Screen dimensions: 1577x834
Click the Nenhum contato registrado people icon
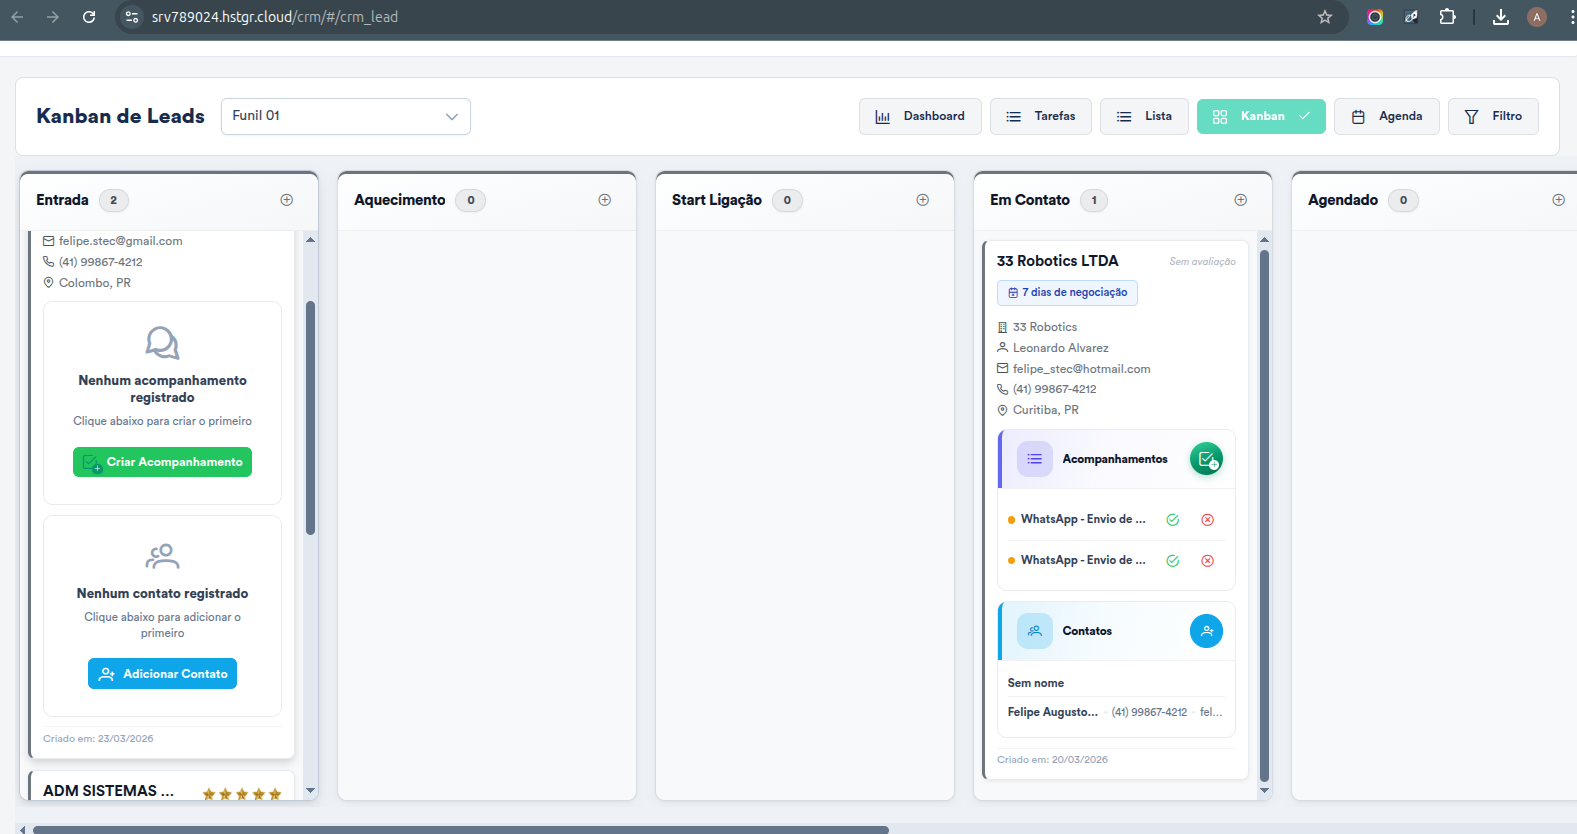[162, 556]
